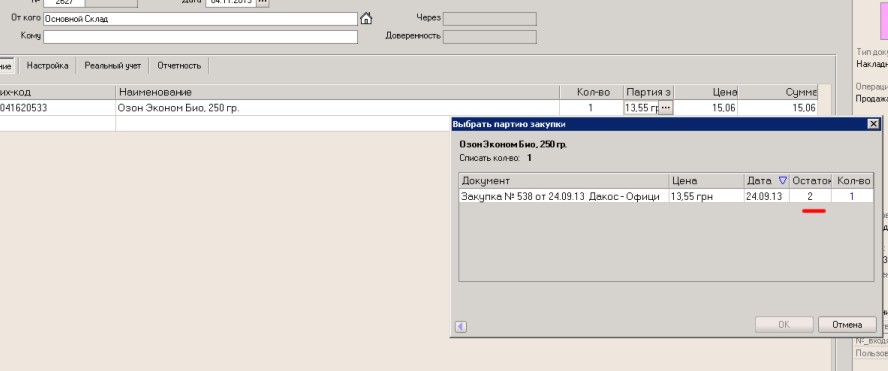Image resolution: width=888 pixels, height=371 pixels.
Task: Click the 24.09.13 date cell in dialog
Action: pyautogui.click(x=766, y=197)
